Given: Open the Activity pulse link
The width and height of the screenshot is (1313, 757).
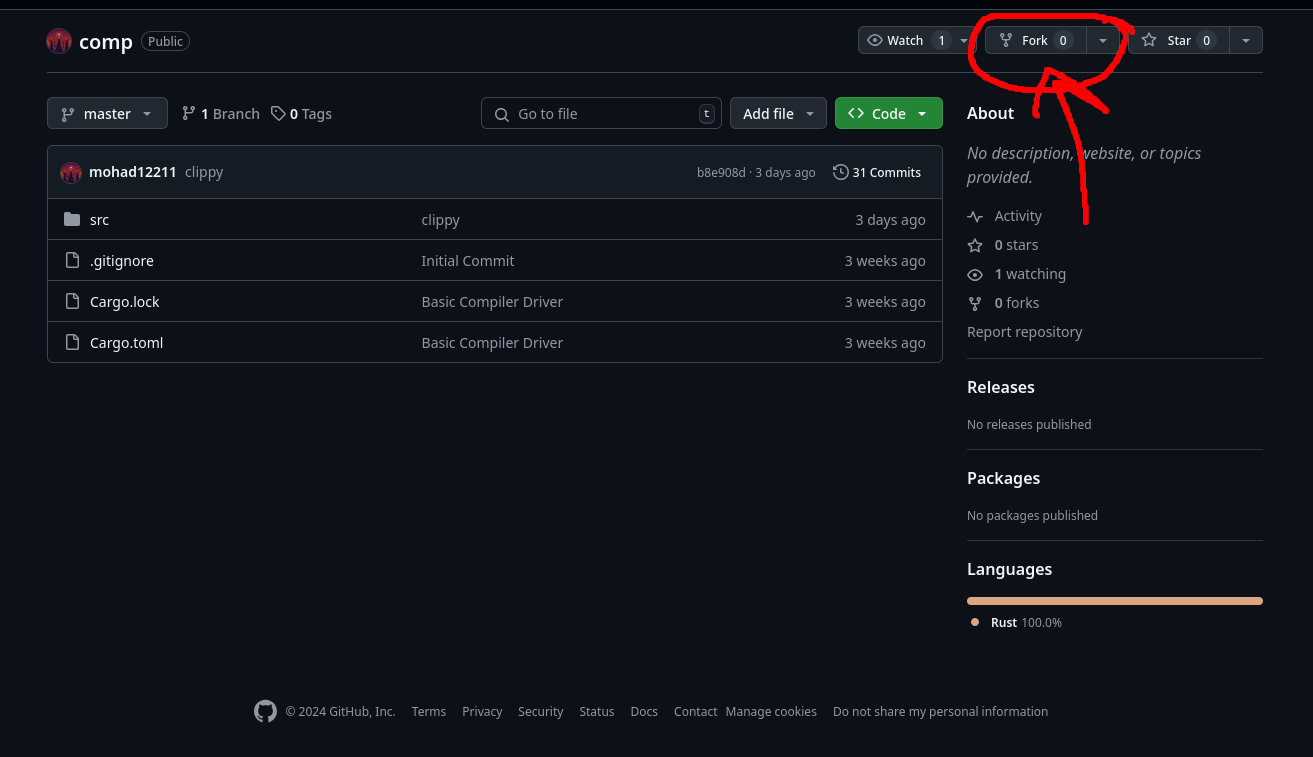Looking at the screenshot, I should (x=1017, y=216).
